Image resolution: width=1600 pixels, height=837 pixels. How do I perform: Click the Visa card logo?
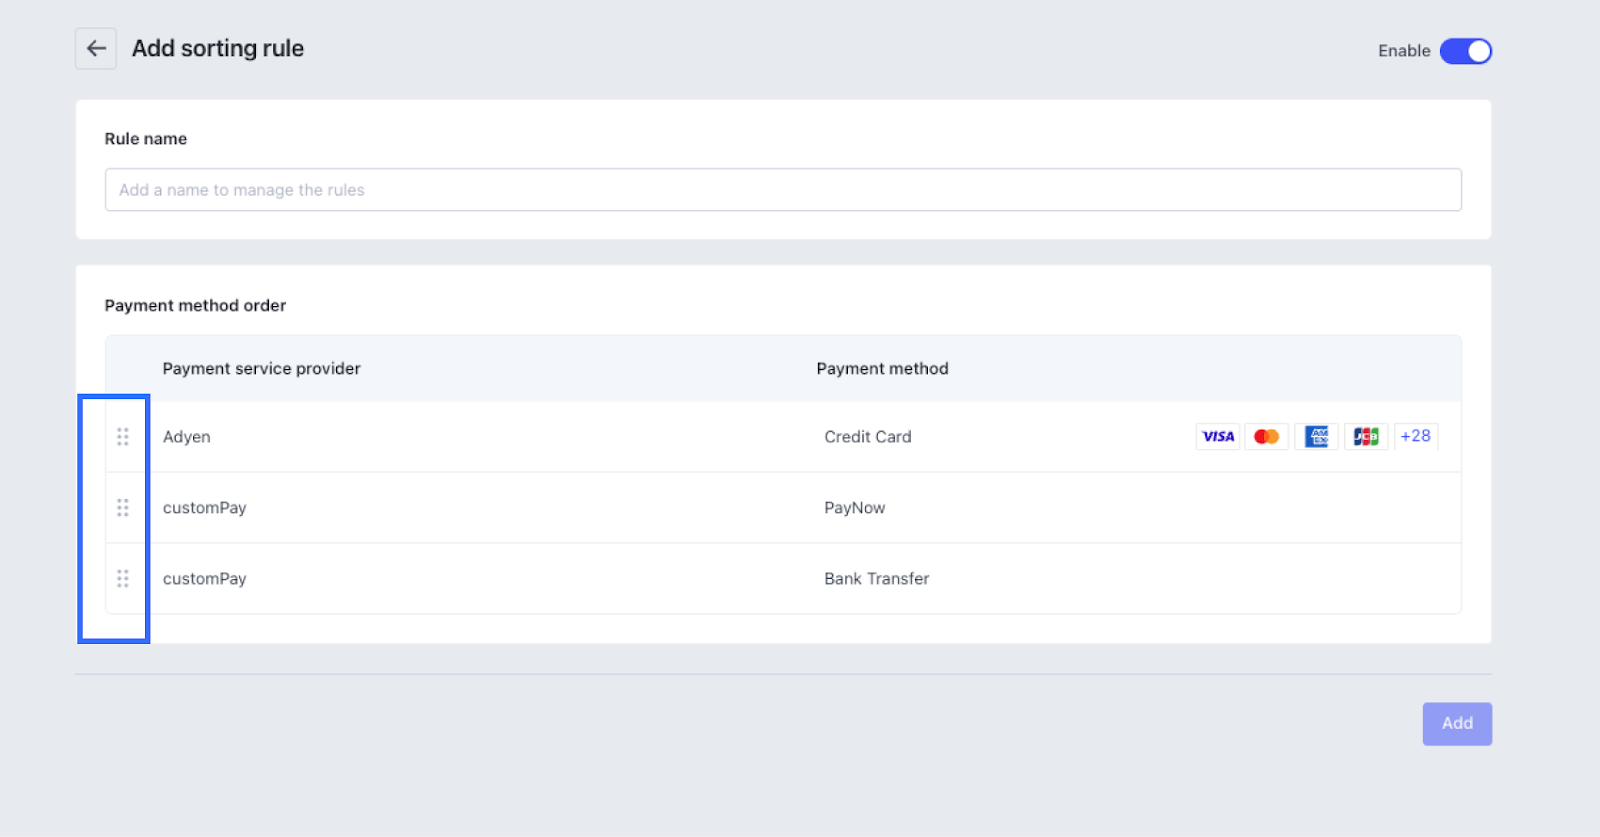point(1218,437)
